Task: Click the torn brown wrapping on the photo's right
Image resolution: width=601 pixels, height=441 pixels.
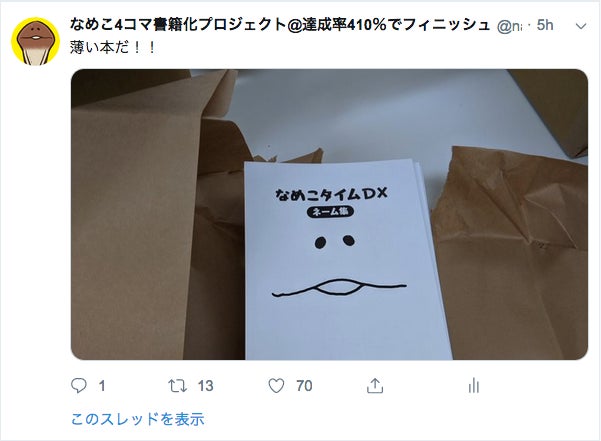Action: tap(510, 253)
